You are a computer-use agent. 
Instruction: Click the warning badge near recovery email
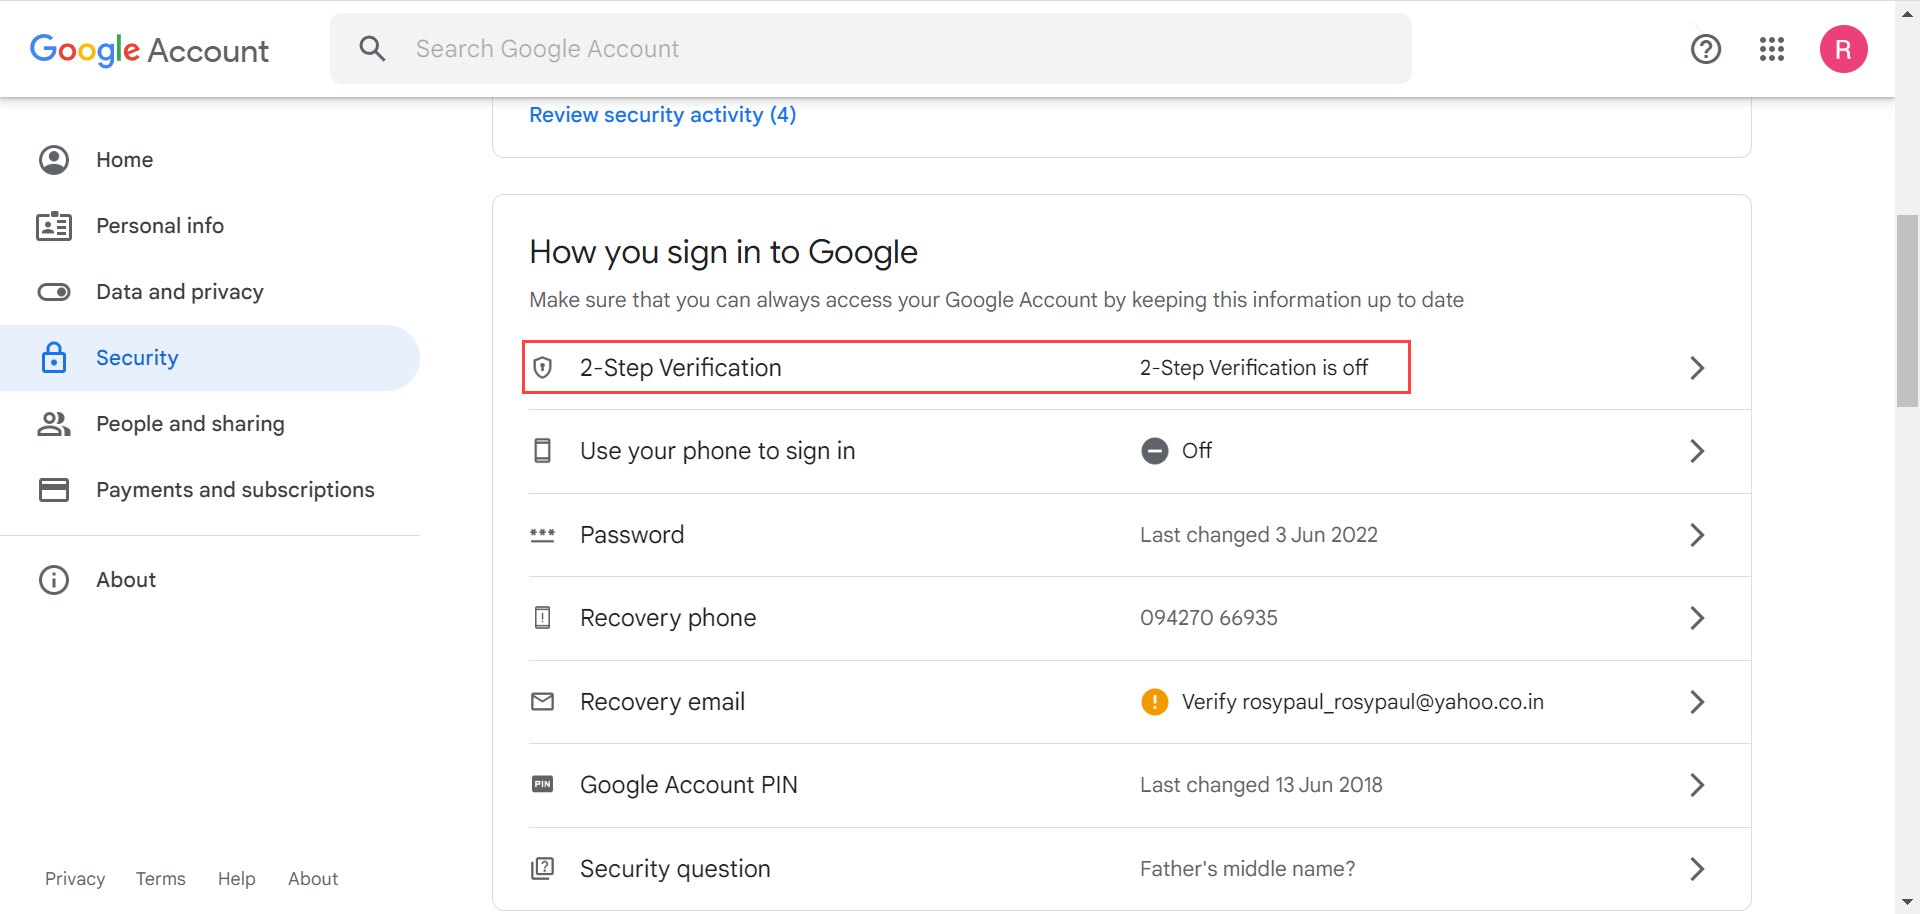(1154, 701)
